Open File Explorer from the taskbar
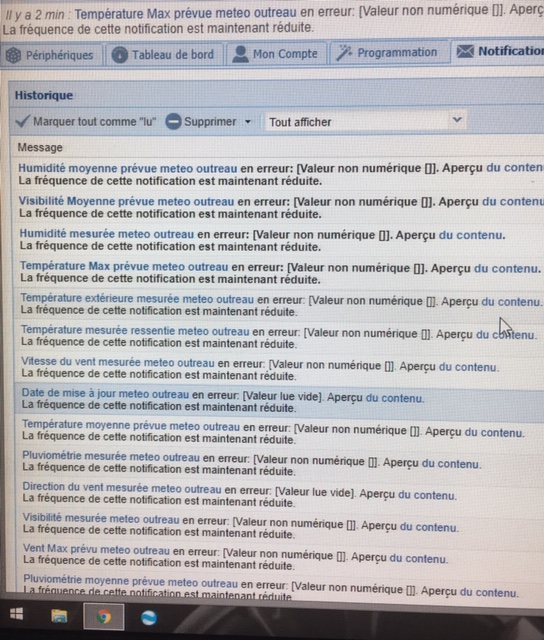 pos(60,616)
